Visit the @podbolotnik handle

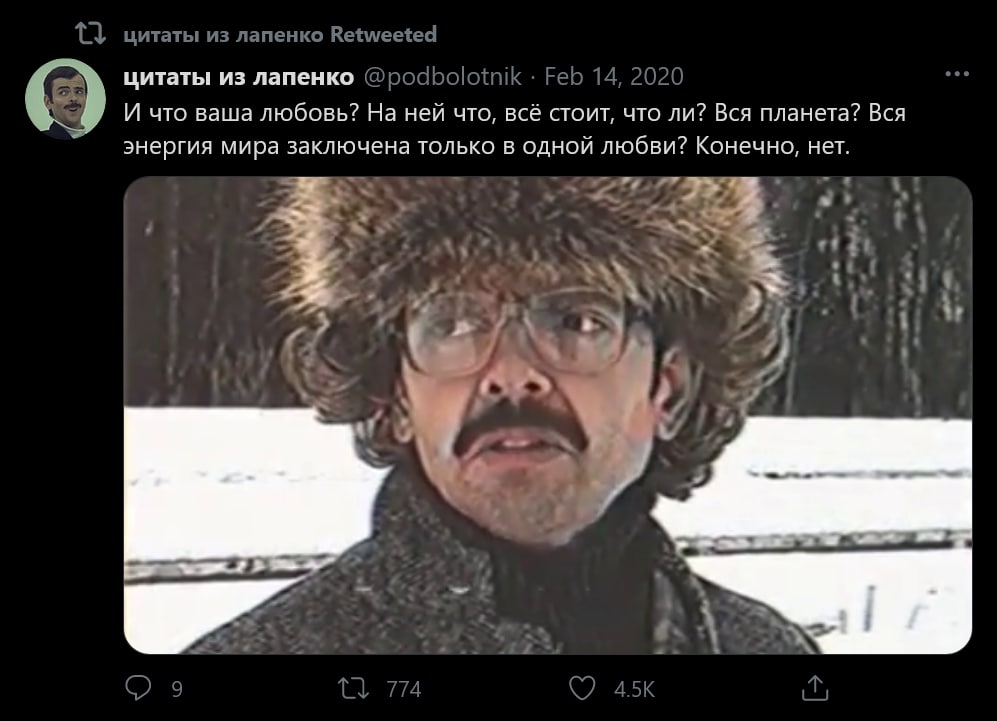(443, 77)
